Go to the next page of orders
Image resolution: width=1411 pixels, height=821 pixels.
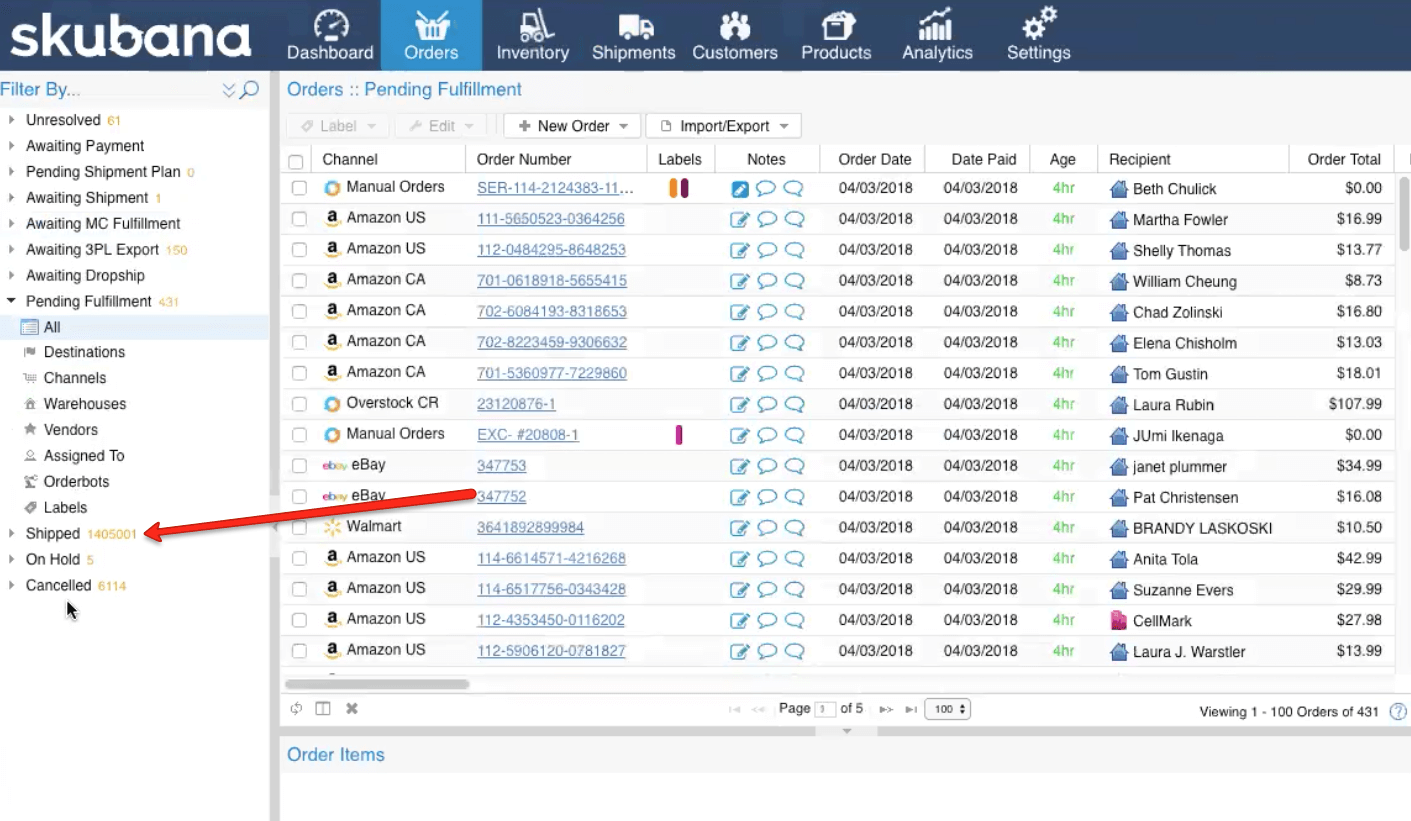[886, 709]
